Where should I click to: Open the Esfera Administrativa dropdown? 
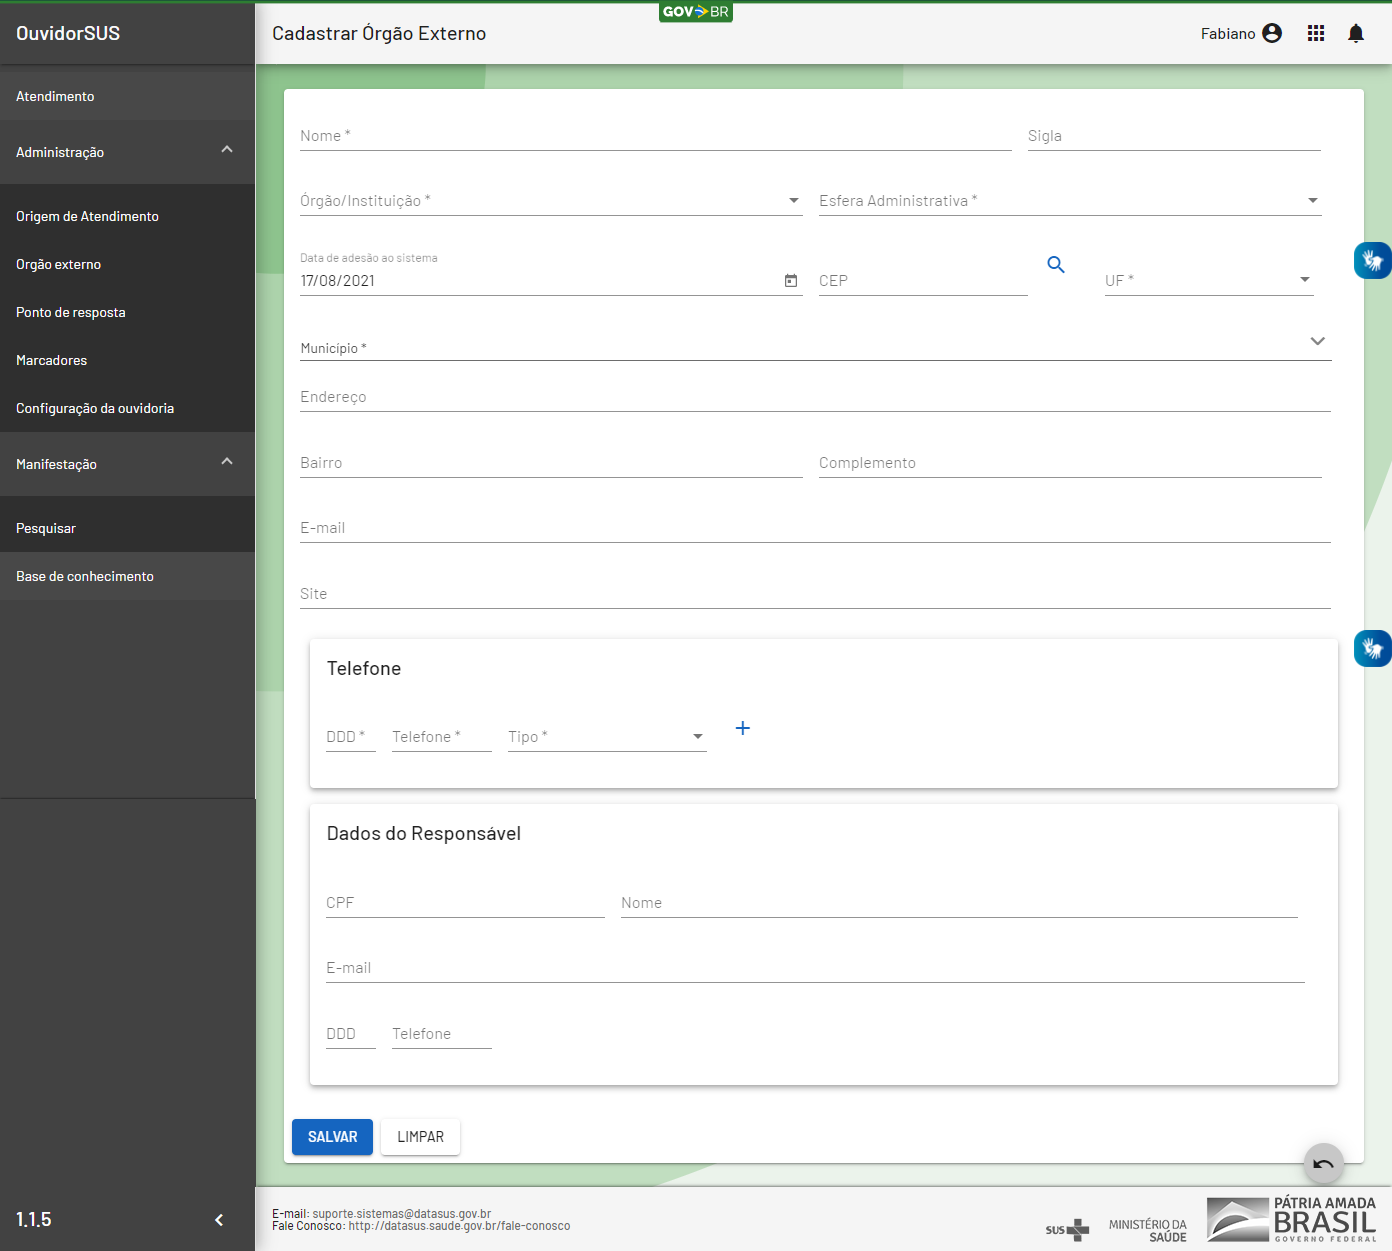pos(1069,201)
